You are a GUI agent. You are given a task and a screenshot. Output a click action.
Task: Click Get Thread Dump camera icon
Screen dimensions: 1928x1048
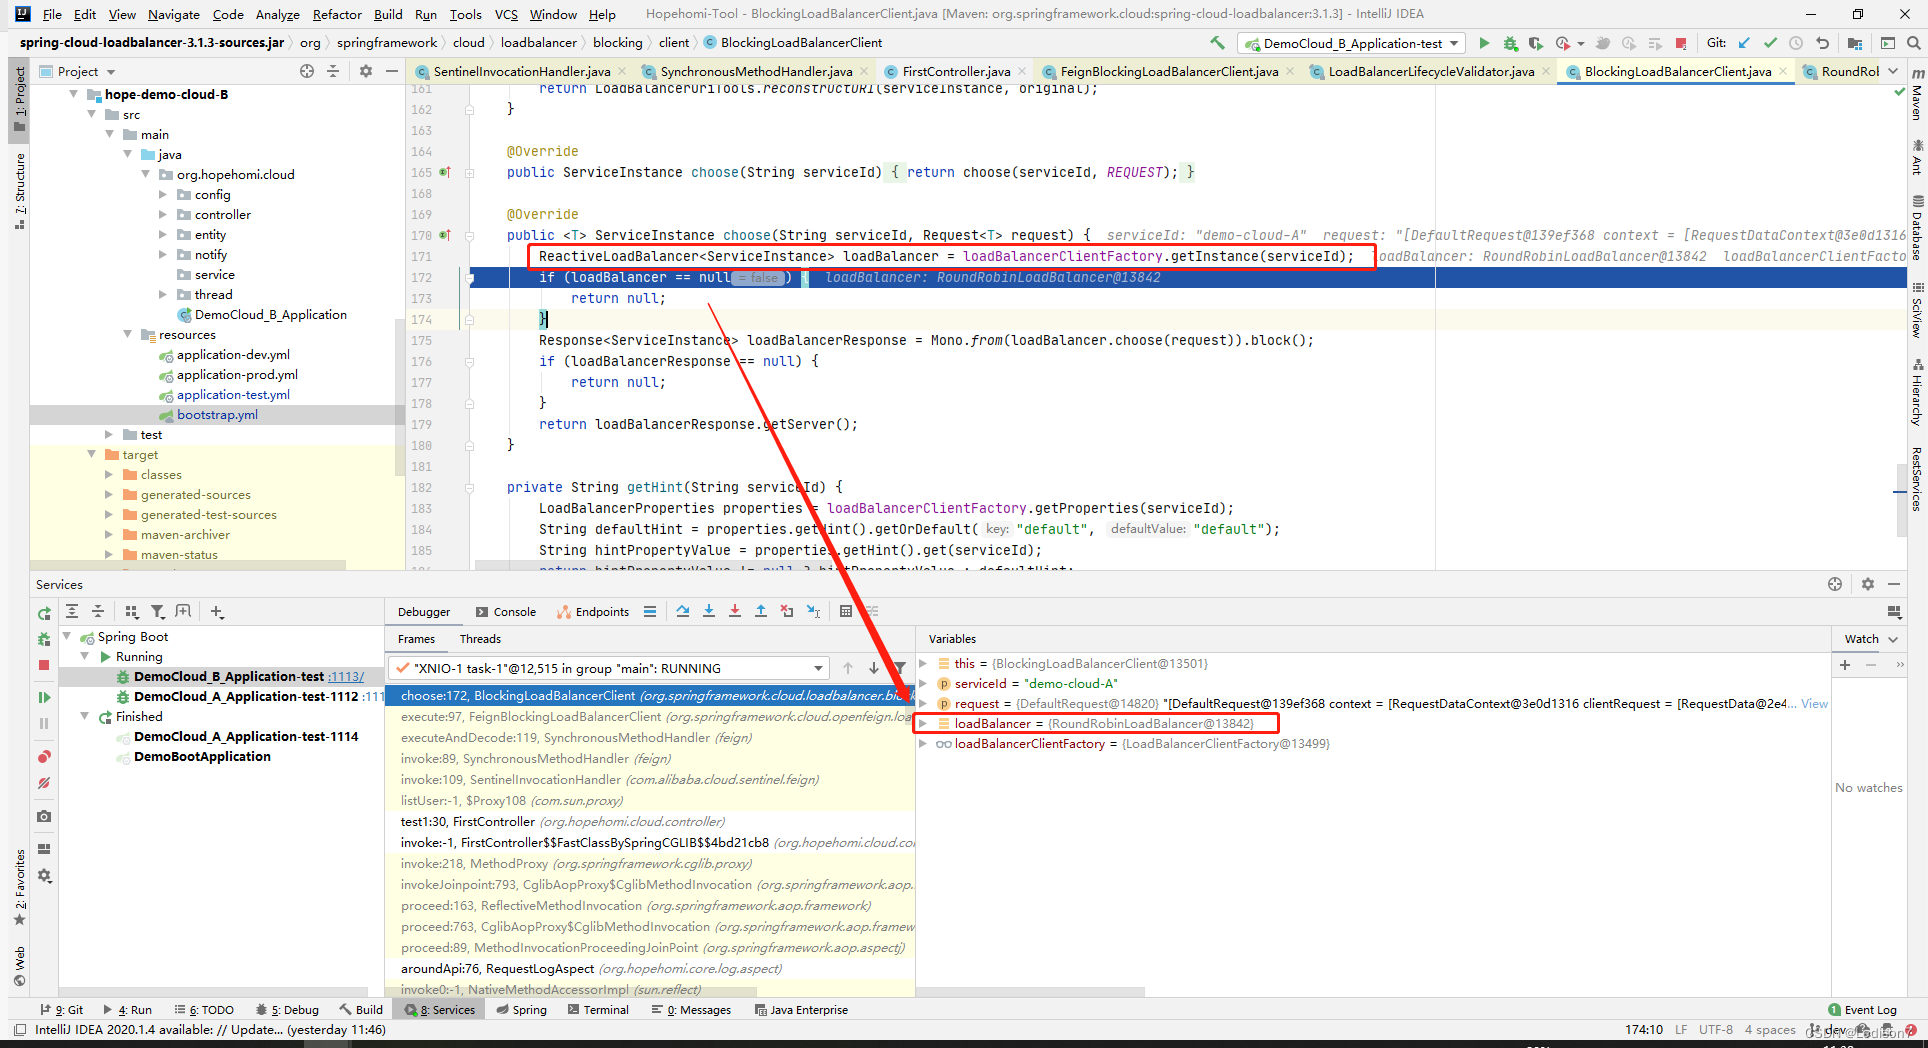point(44,817)
